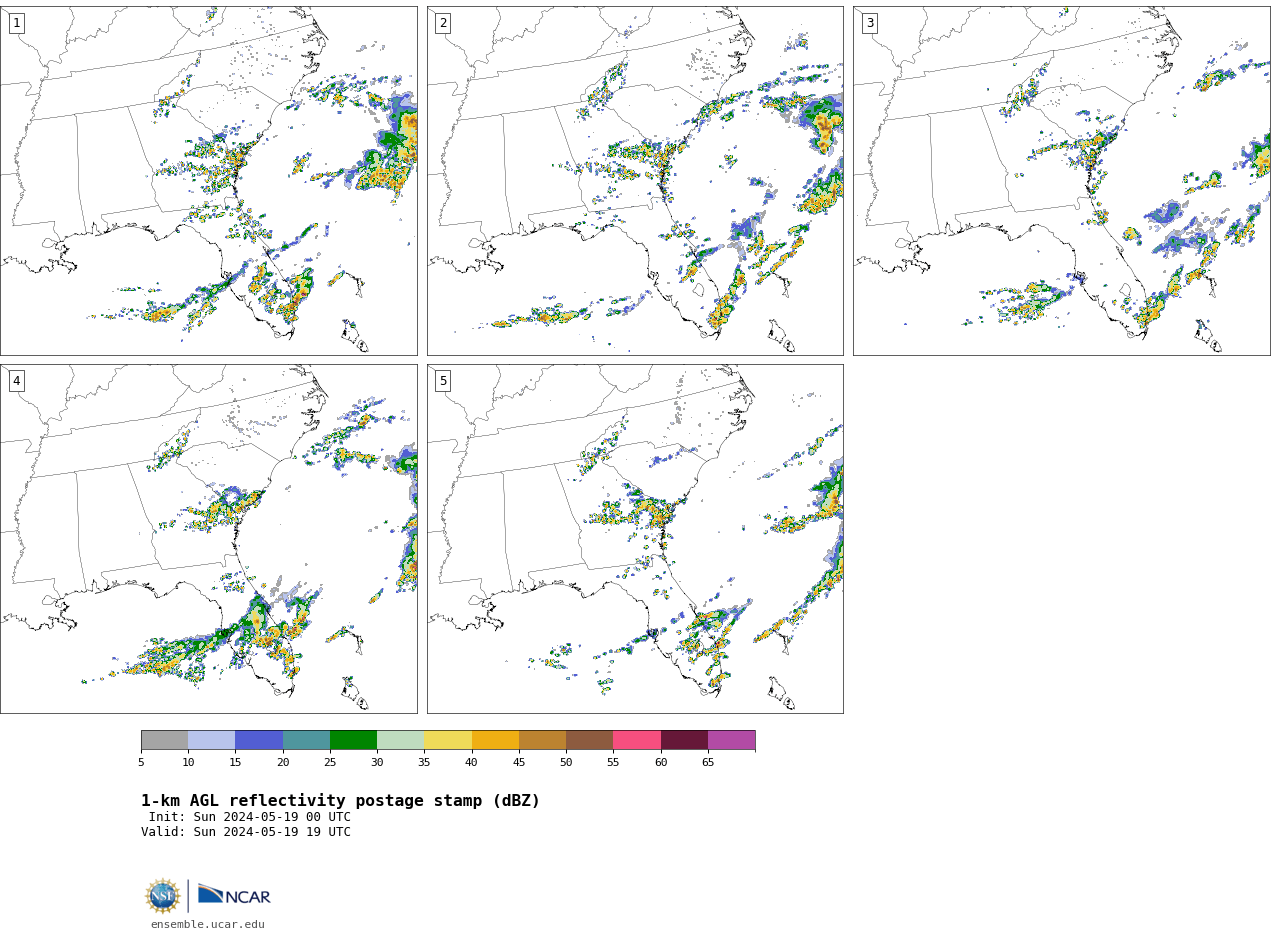Screen dimensions: 1280x936
Task: Click the panel number label '5'
Action: (x=443, y=381)
